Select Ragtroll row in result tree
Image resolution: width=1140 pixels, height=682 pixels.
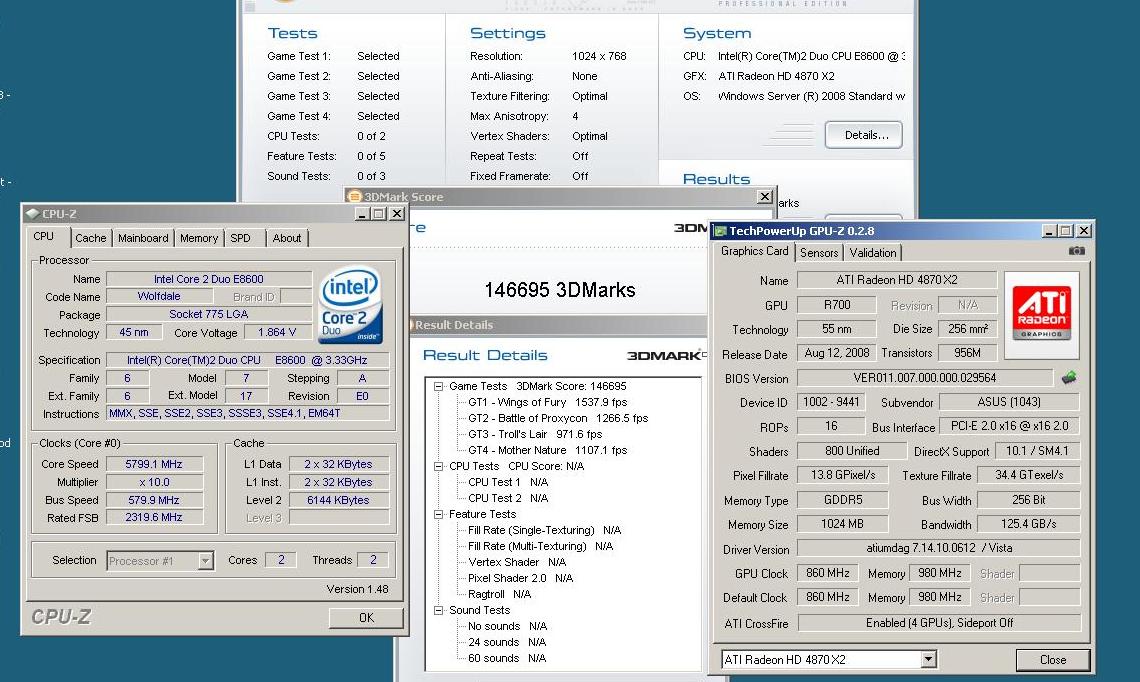pyautogui.click(x=499, y=594)
